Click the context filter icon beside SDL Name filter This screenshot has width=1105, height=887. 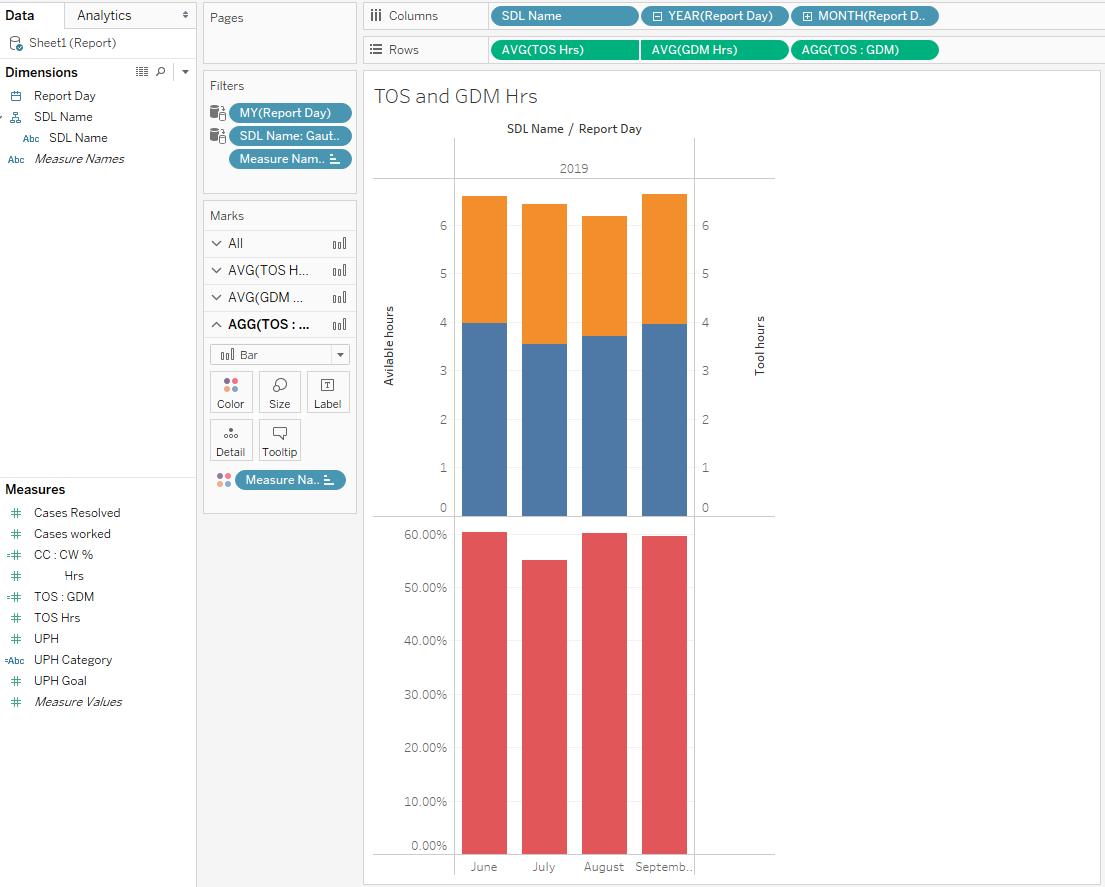[x=217, y=136]
